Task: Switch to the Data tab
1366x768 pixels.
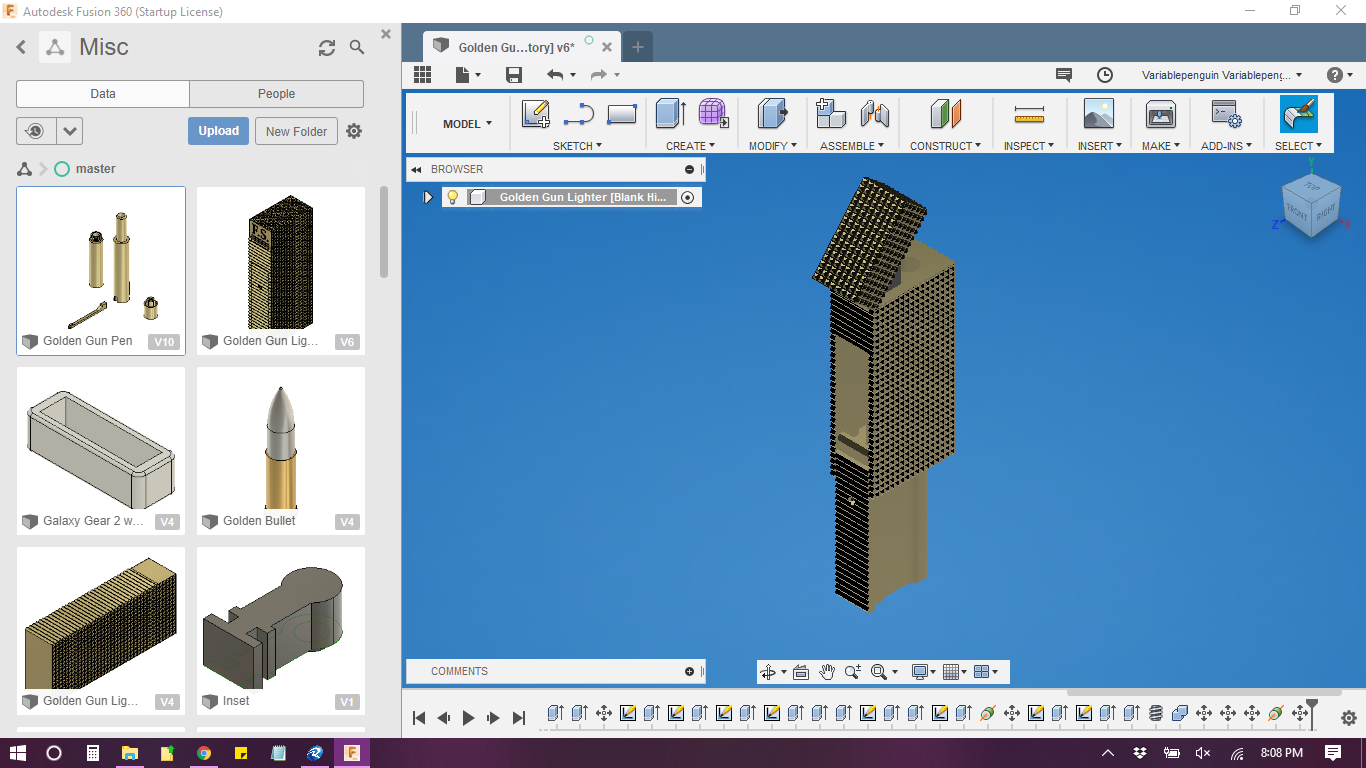Action: [x=103, y=94]
